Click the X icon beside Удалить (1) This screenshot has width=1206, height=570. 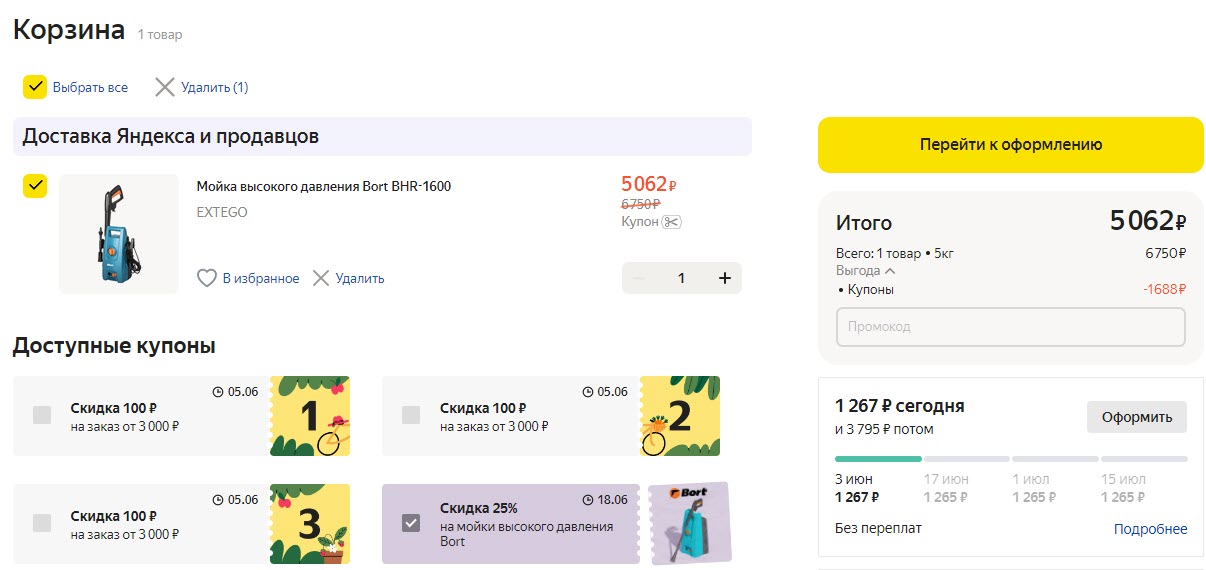165,87
